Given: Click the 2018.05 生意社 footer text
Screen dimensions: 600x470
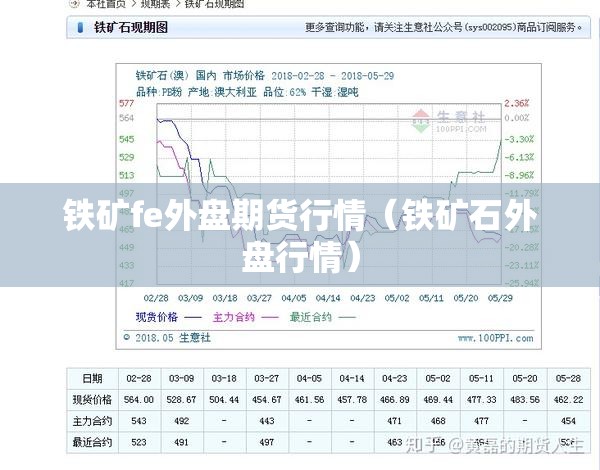Looking at the screenshot, I should pos(173,338).
